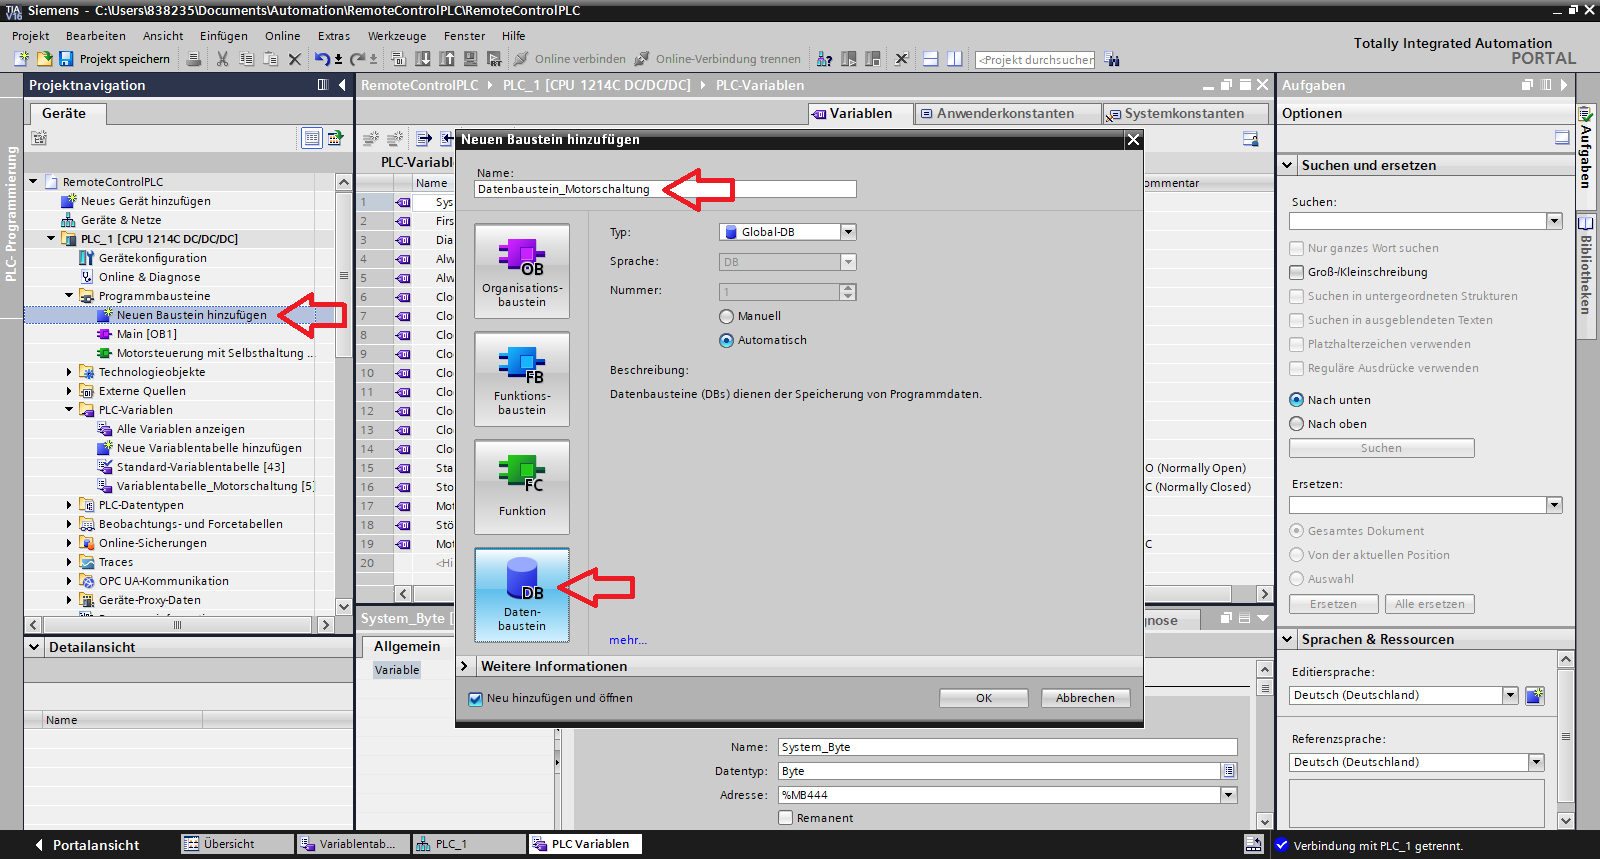
Task: Open the Suchen combo box dropdown
Action: [x=1554, y=221]
